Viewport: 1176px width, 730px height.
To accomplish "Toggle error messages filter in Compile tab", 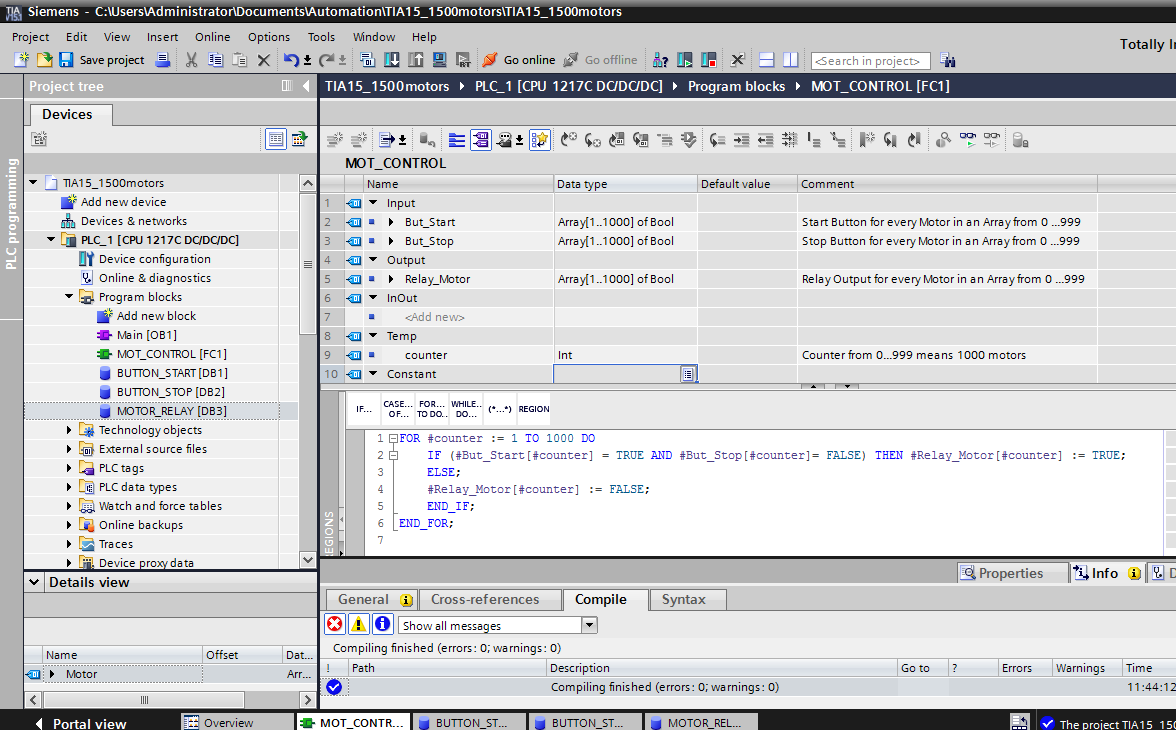I will tap(334, 624).
